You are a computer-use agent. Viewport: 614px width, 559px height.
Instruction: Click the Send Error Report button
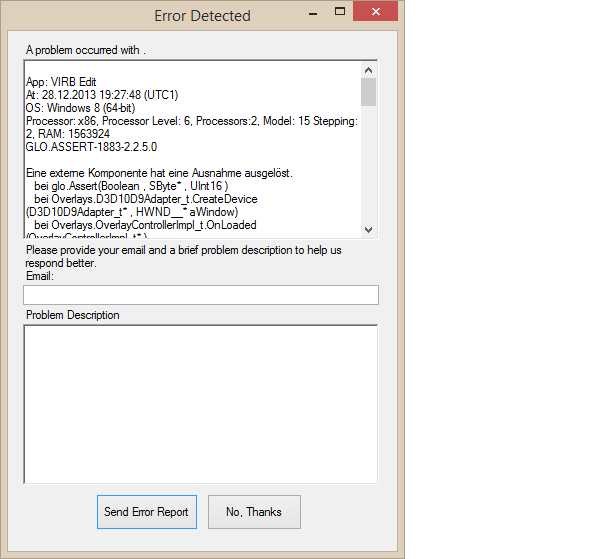point(147,512)
